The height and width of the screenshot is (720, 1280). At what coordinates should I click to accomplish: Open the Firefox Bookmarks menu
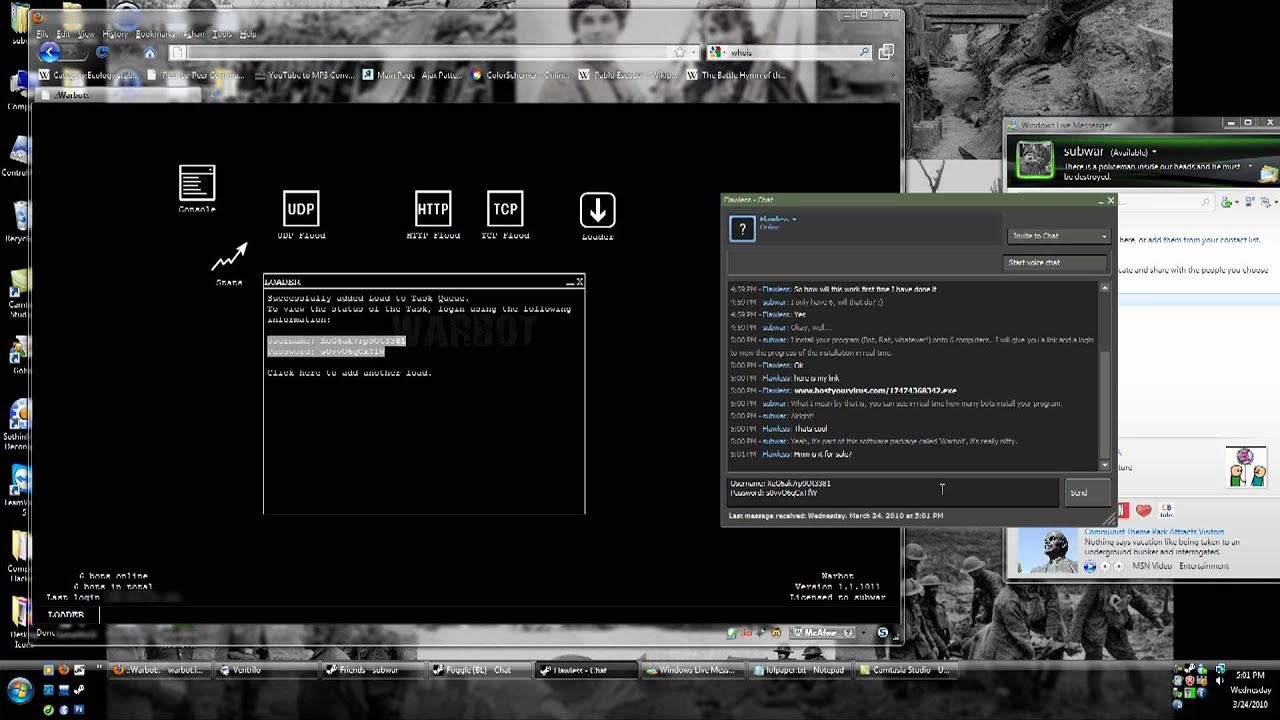[x=155, y=34]
